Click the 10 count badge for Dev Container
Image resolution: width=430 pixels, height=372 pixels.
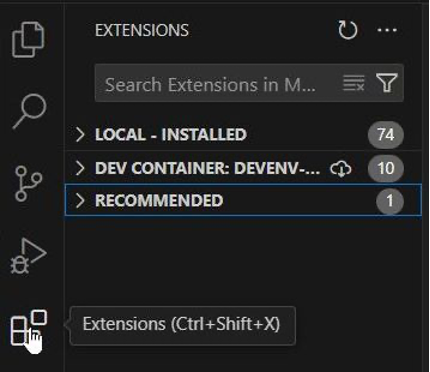click(x=386, y=168)
